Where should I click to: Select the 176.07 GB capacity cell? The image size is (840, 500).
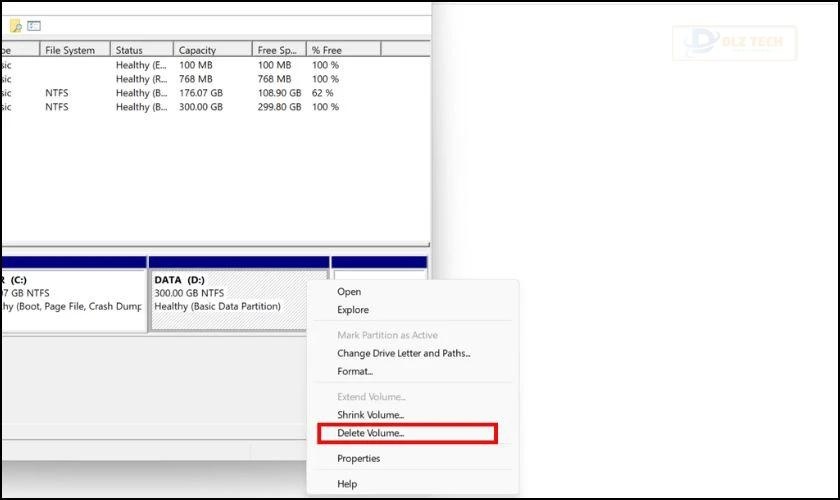pyautogui.click(x=201, y=93)
